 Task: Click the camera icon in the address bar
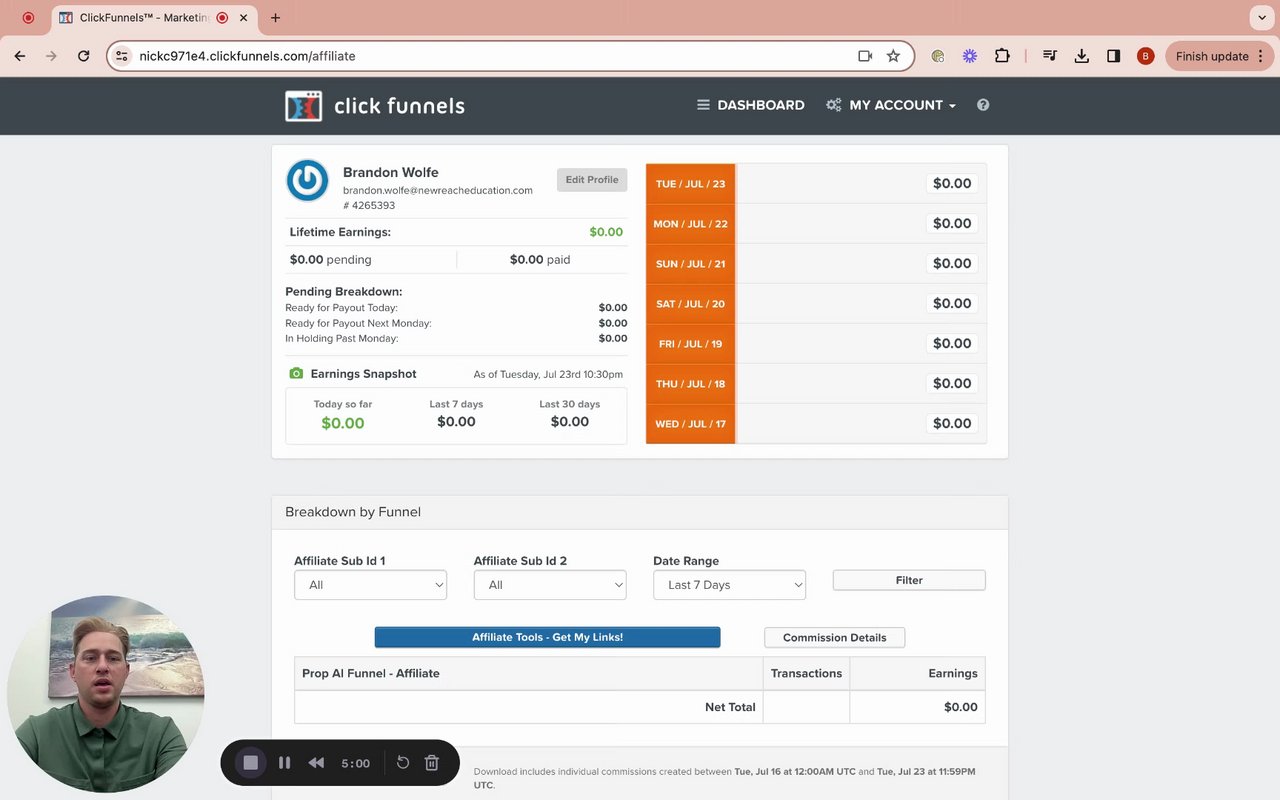pyautogui.click(x=865, y=56)
